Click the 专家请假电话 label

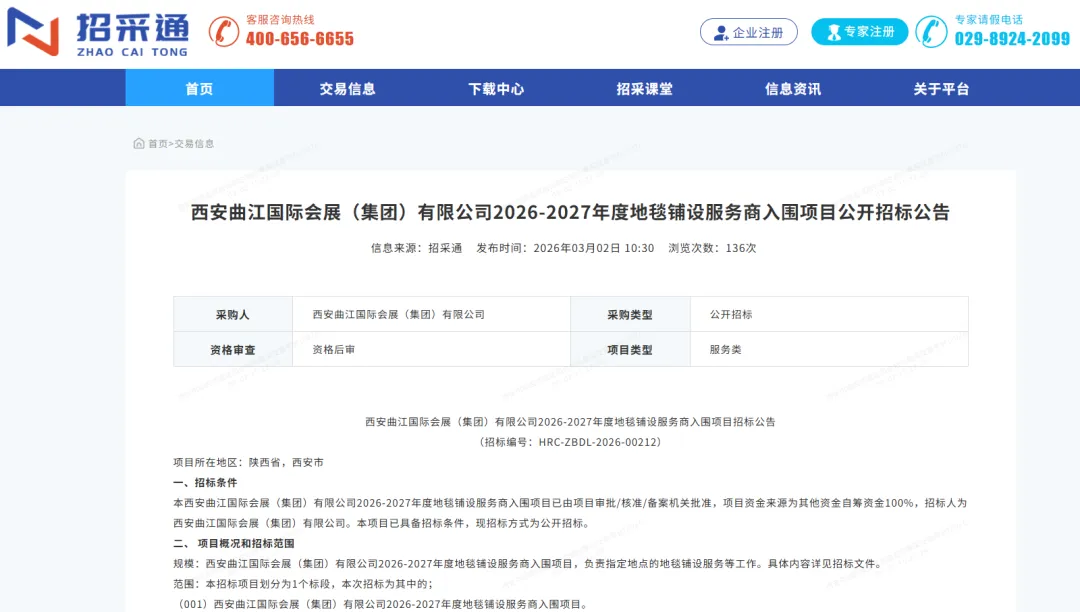point(988,19)
